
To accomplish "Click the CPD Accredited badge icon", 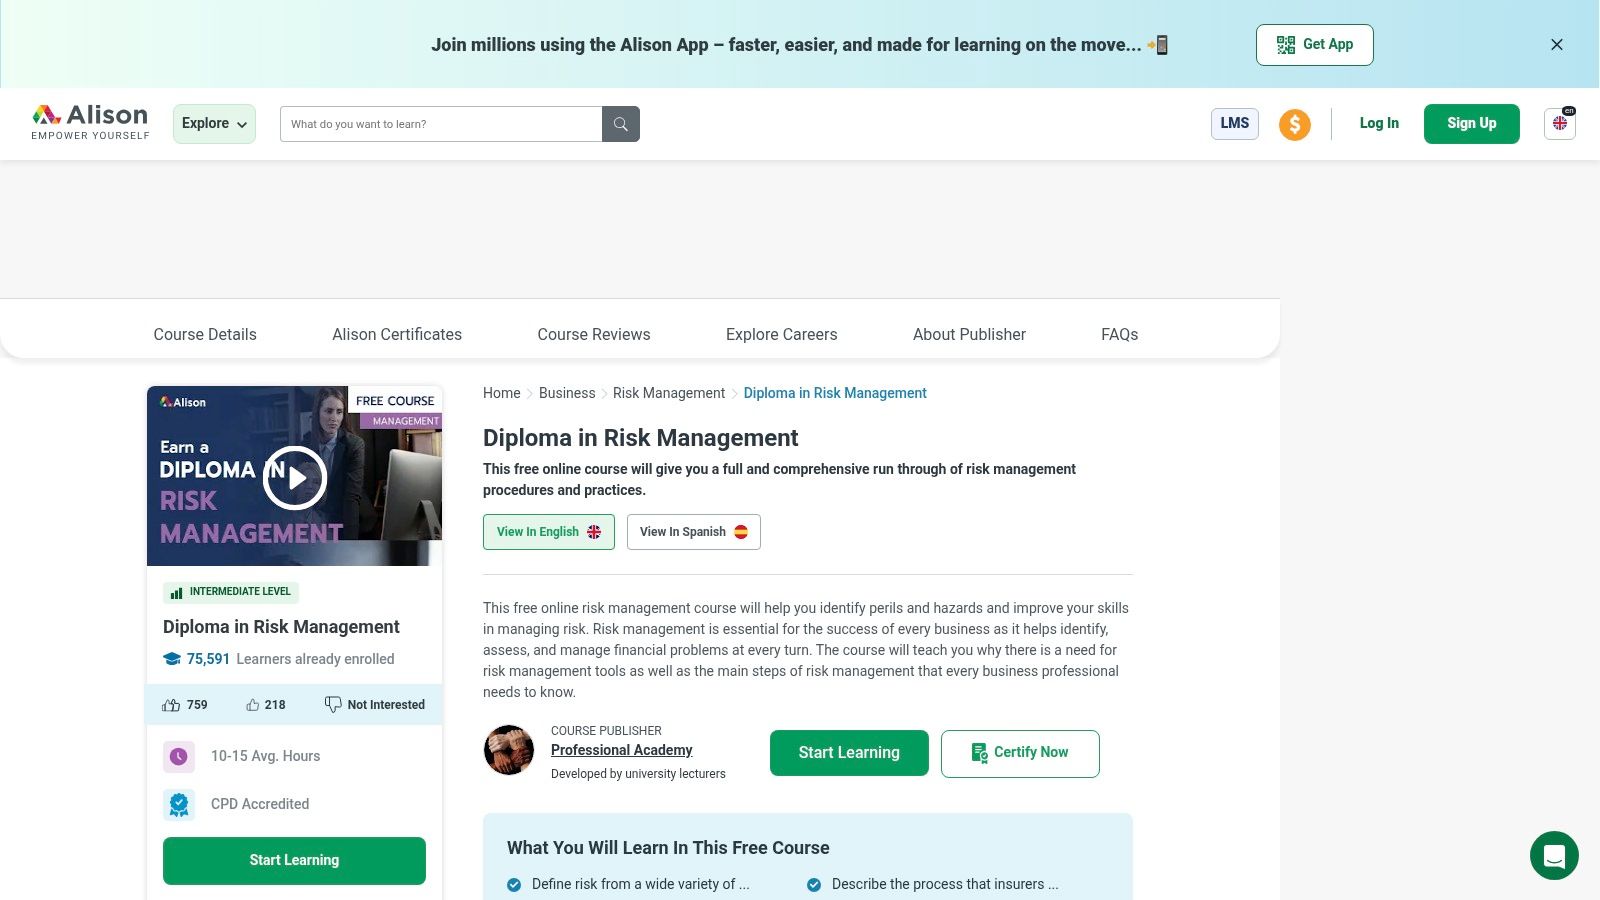I will click(x=179, y=804).
